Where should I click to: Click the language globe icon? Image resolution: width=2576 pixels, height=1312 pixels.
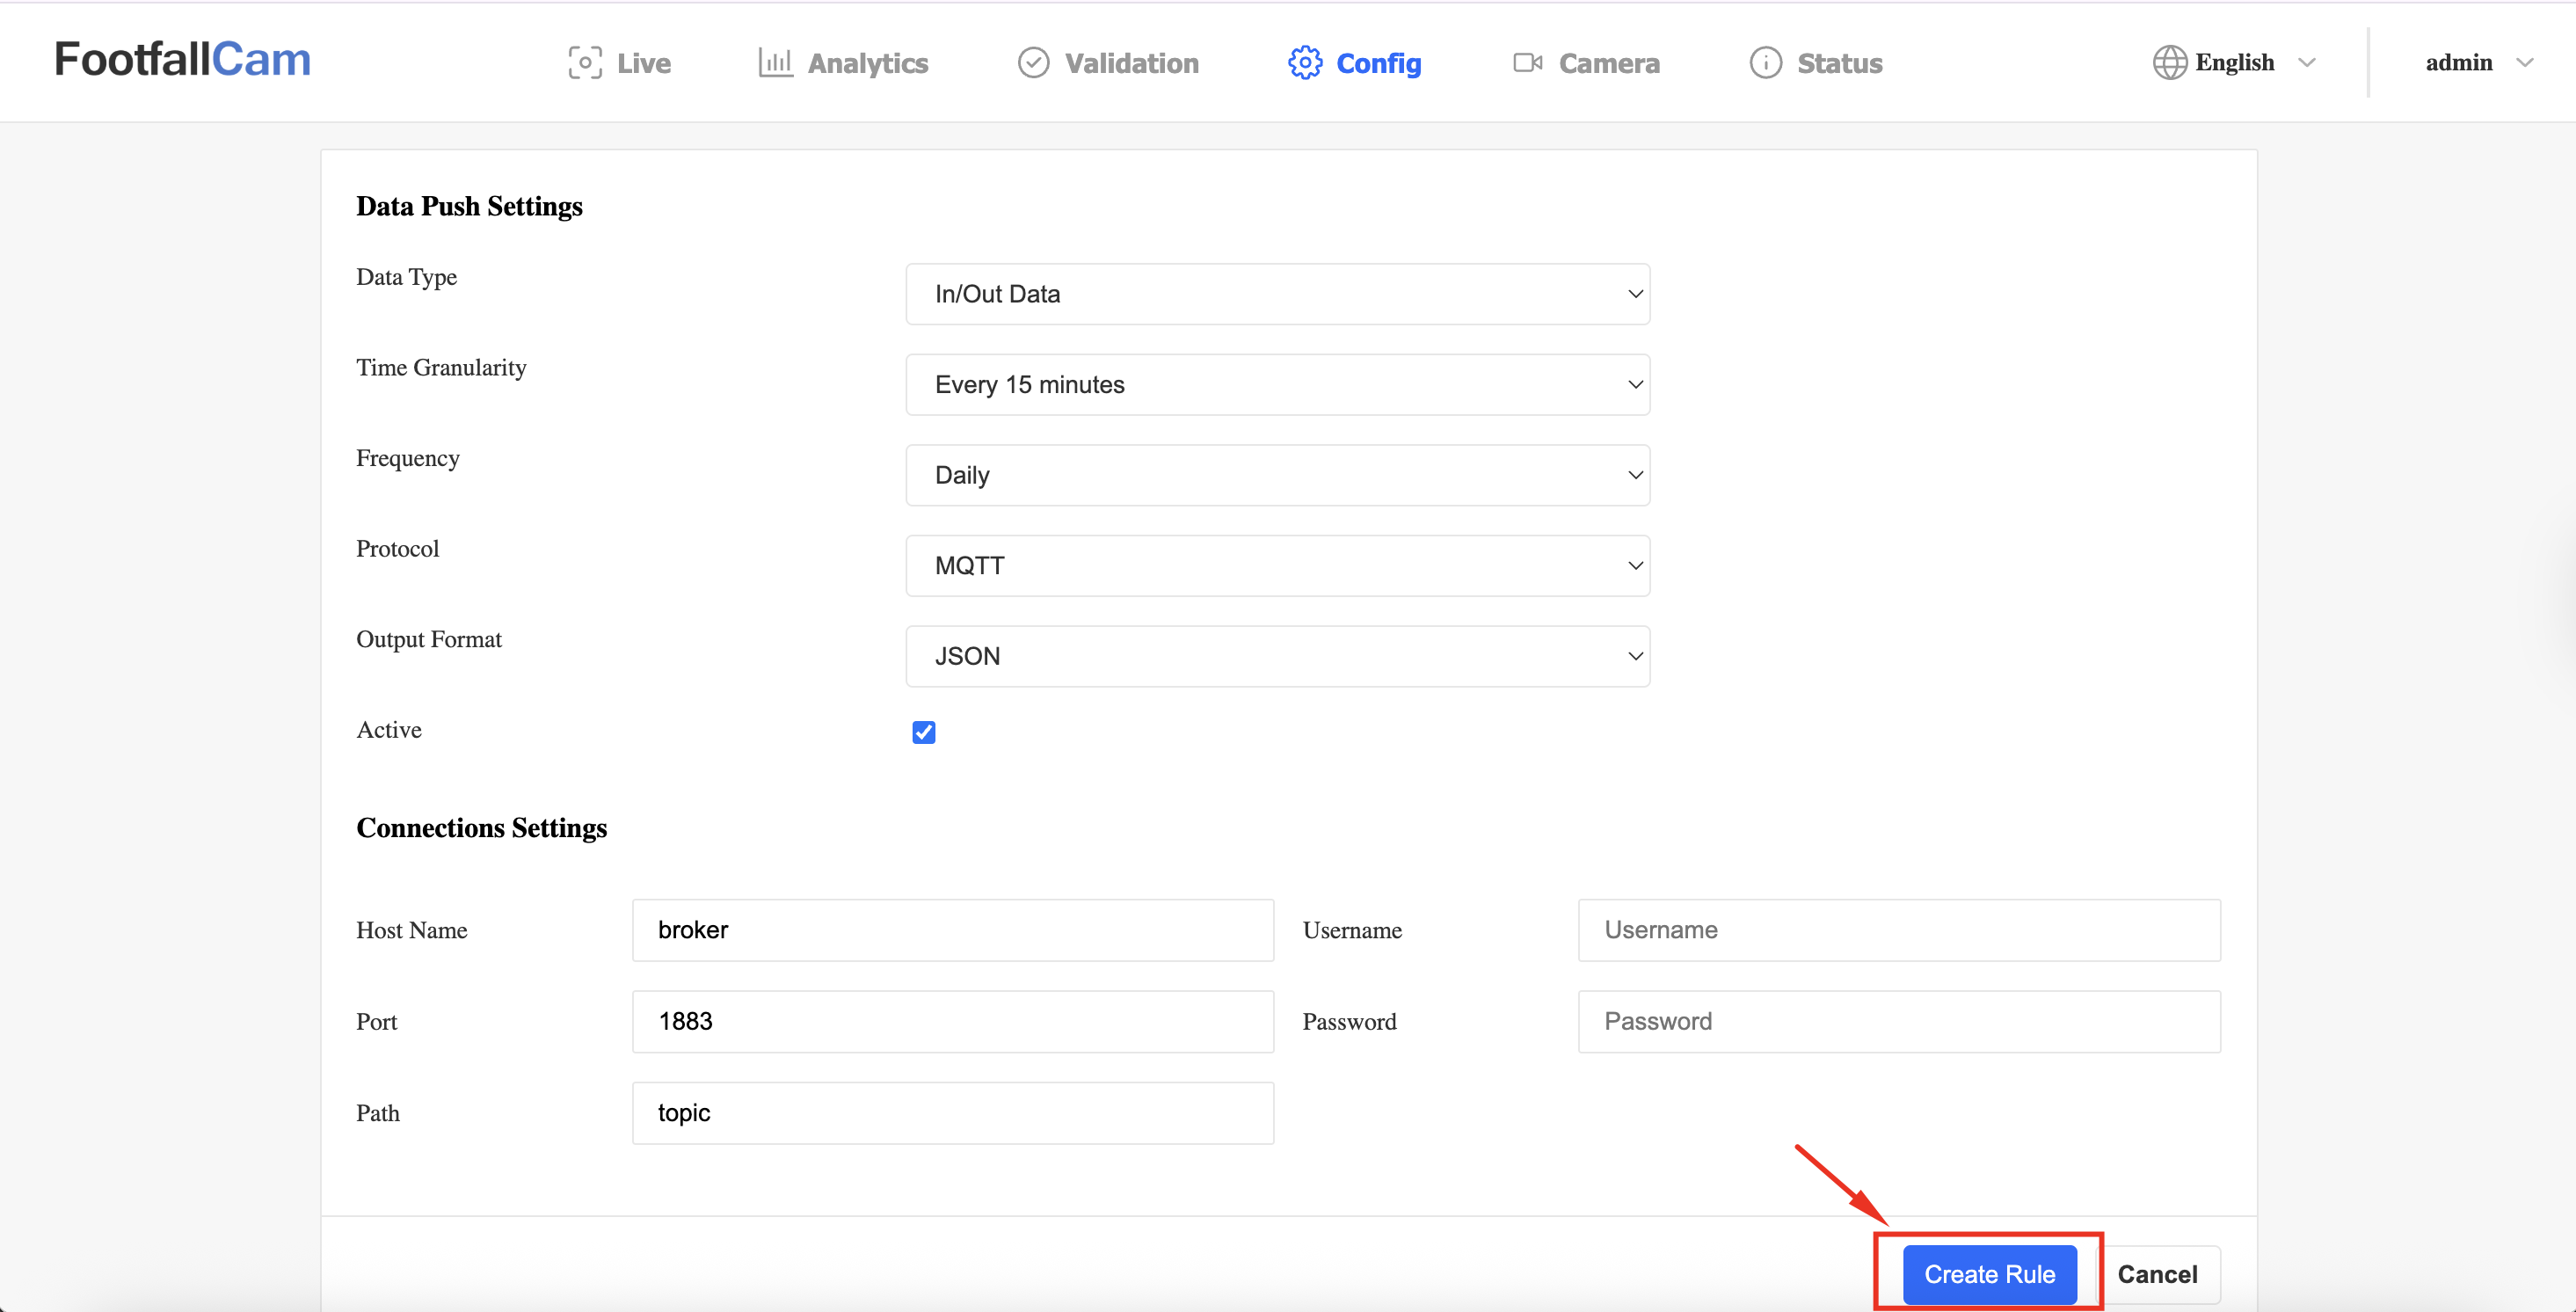pos(2169,63)
